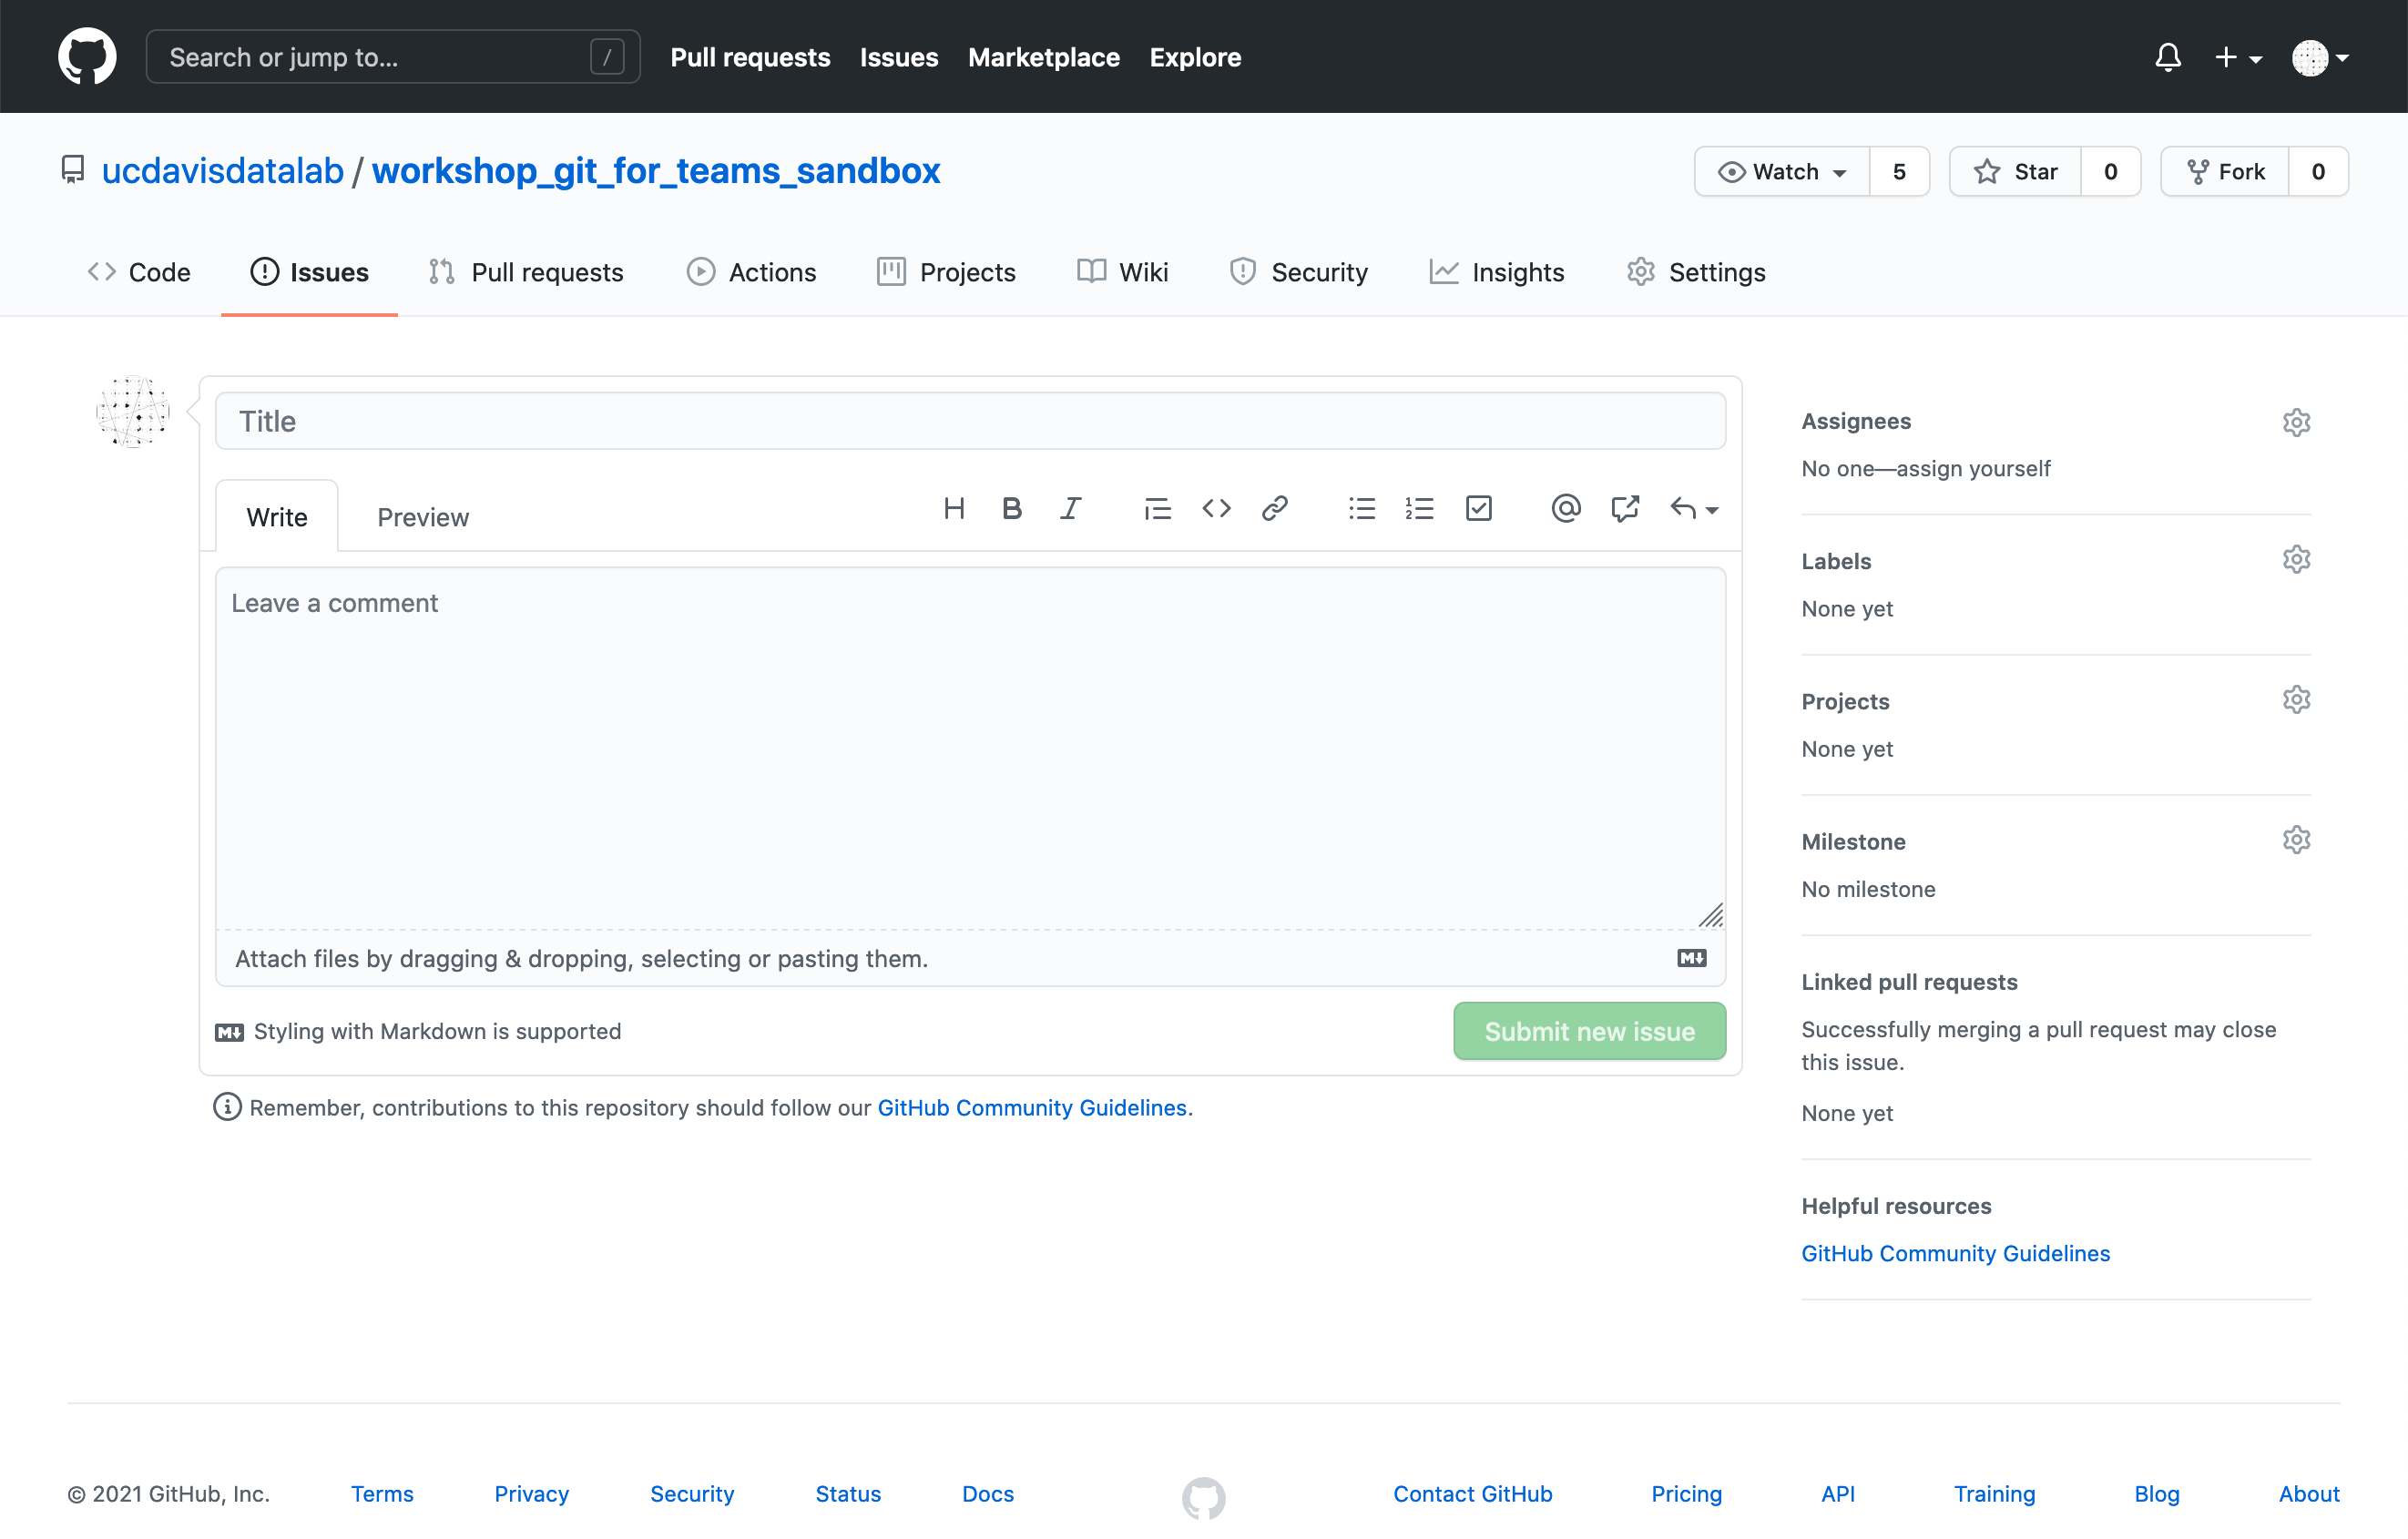Add a numbered list
The image size is (2408, 1539).
click(1419, 508)
